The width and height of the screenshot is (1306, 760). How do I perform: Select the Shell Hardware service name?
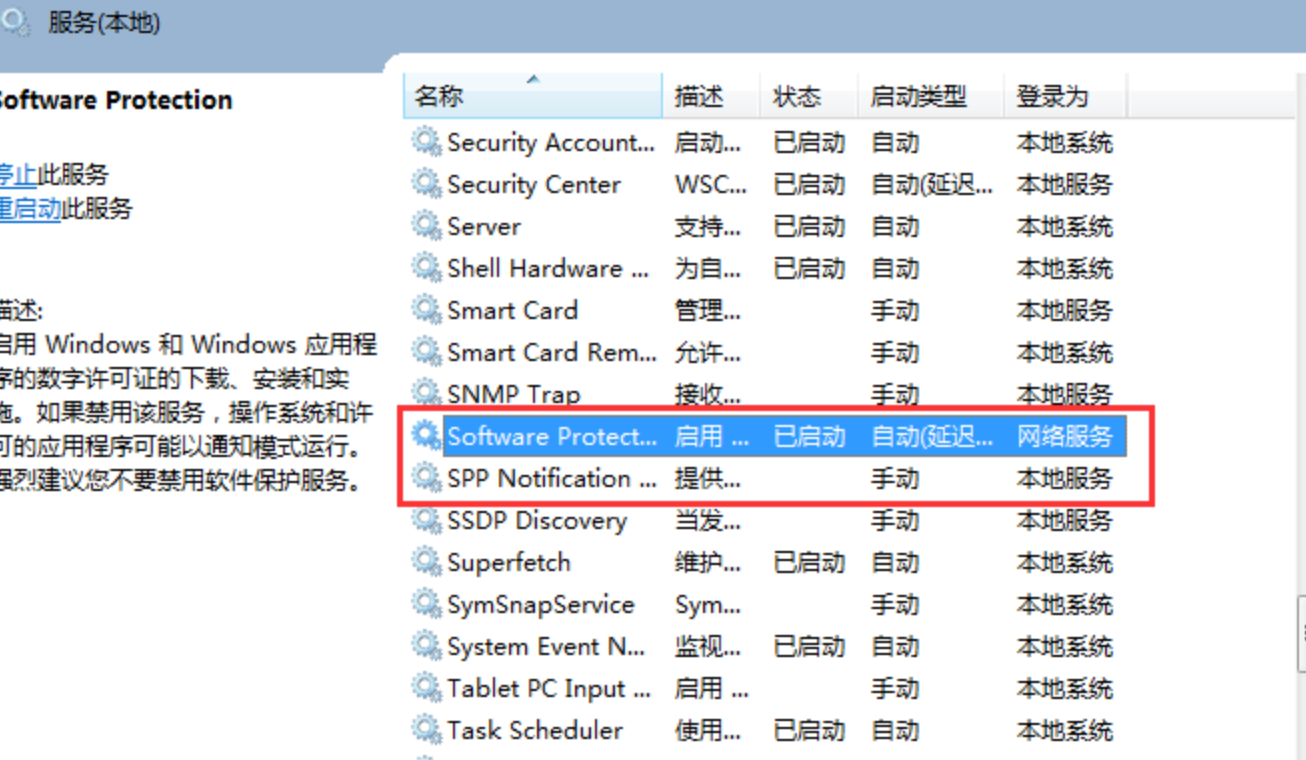click(x=549, y=268)
